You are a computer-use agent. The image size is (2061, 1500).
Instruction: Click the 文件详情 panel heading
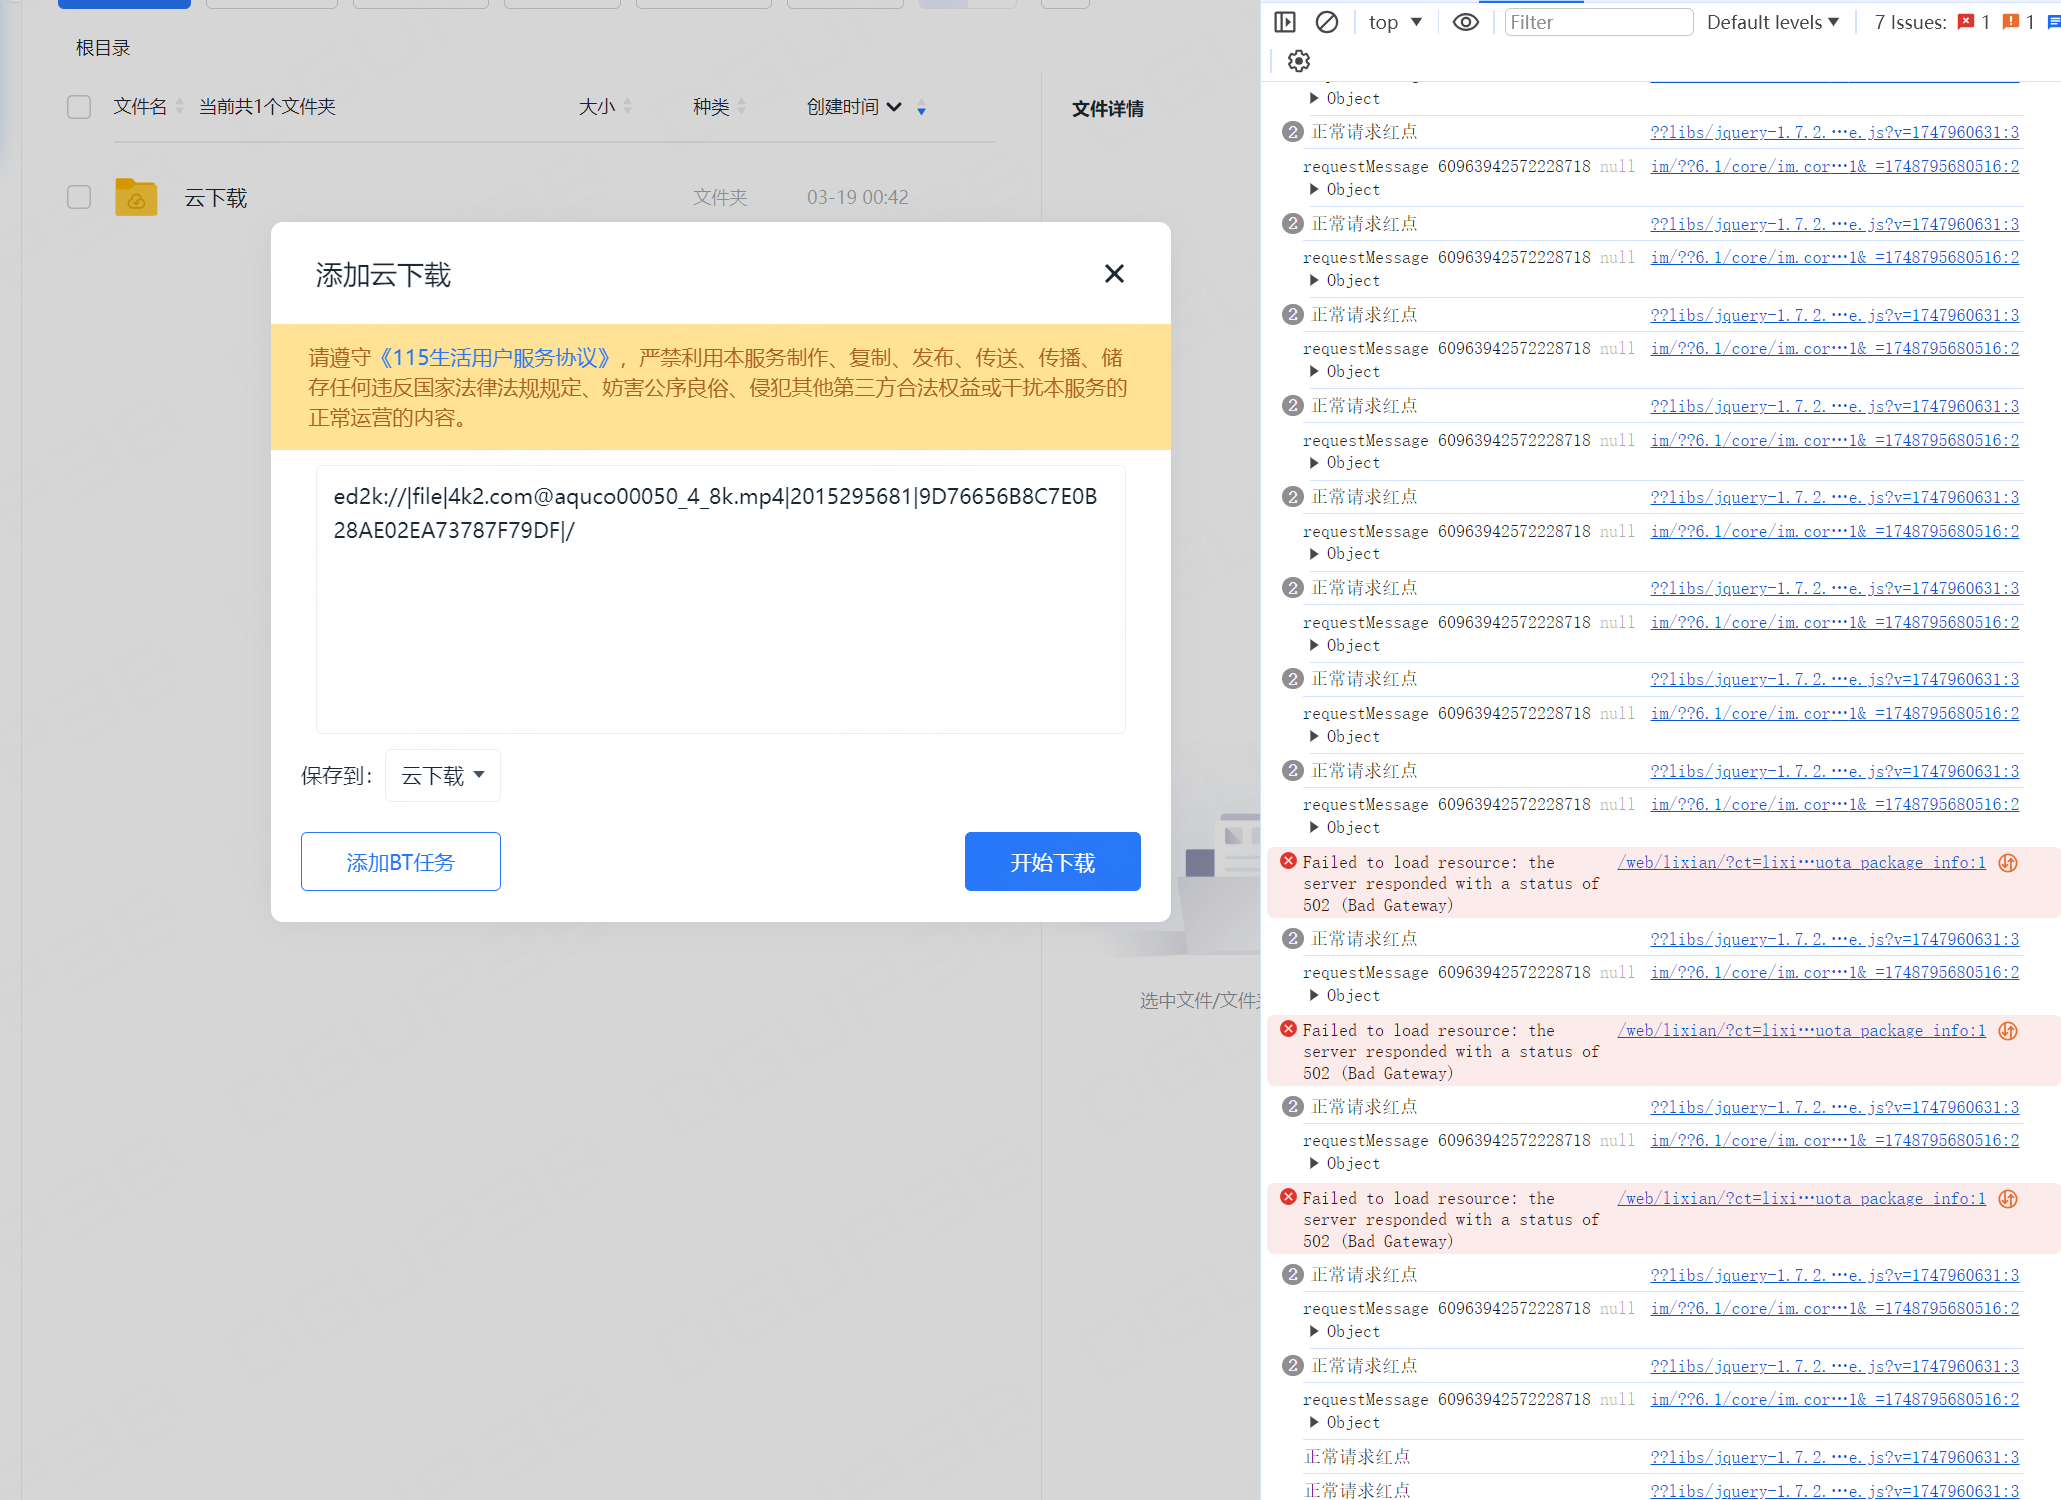[1108, 109]
